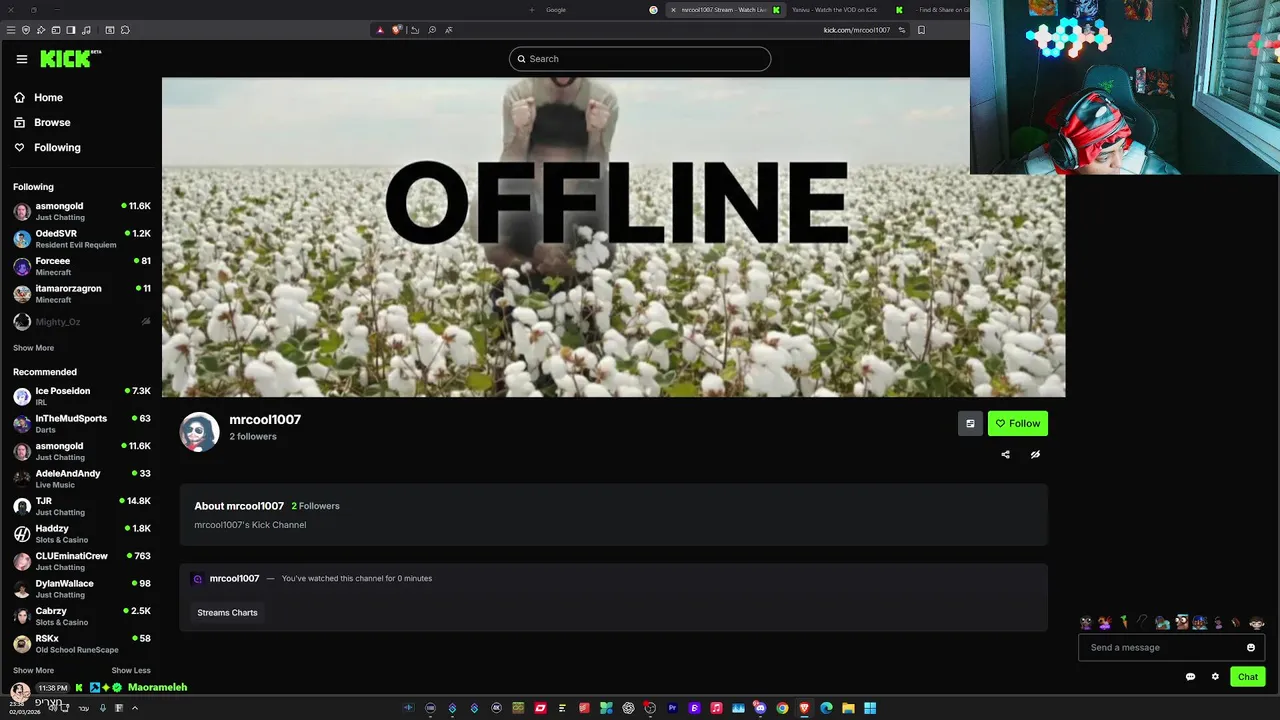Screen dimensions: 1280x720
Task: Open Browse in the sidebar
Action: (x=52, y=123)
